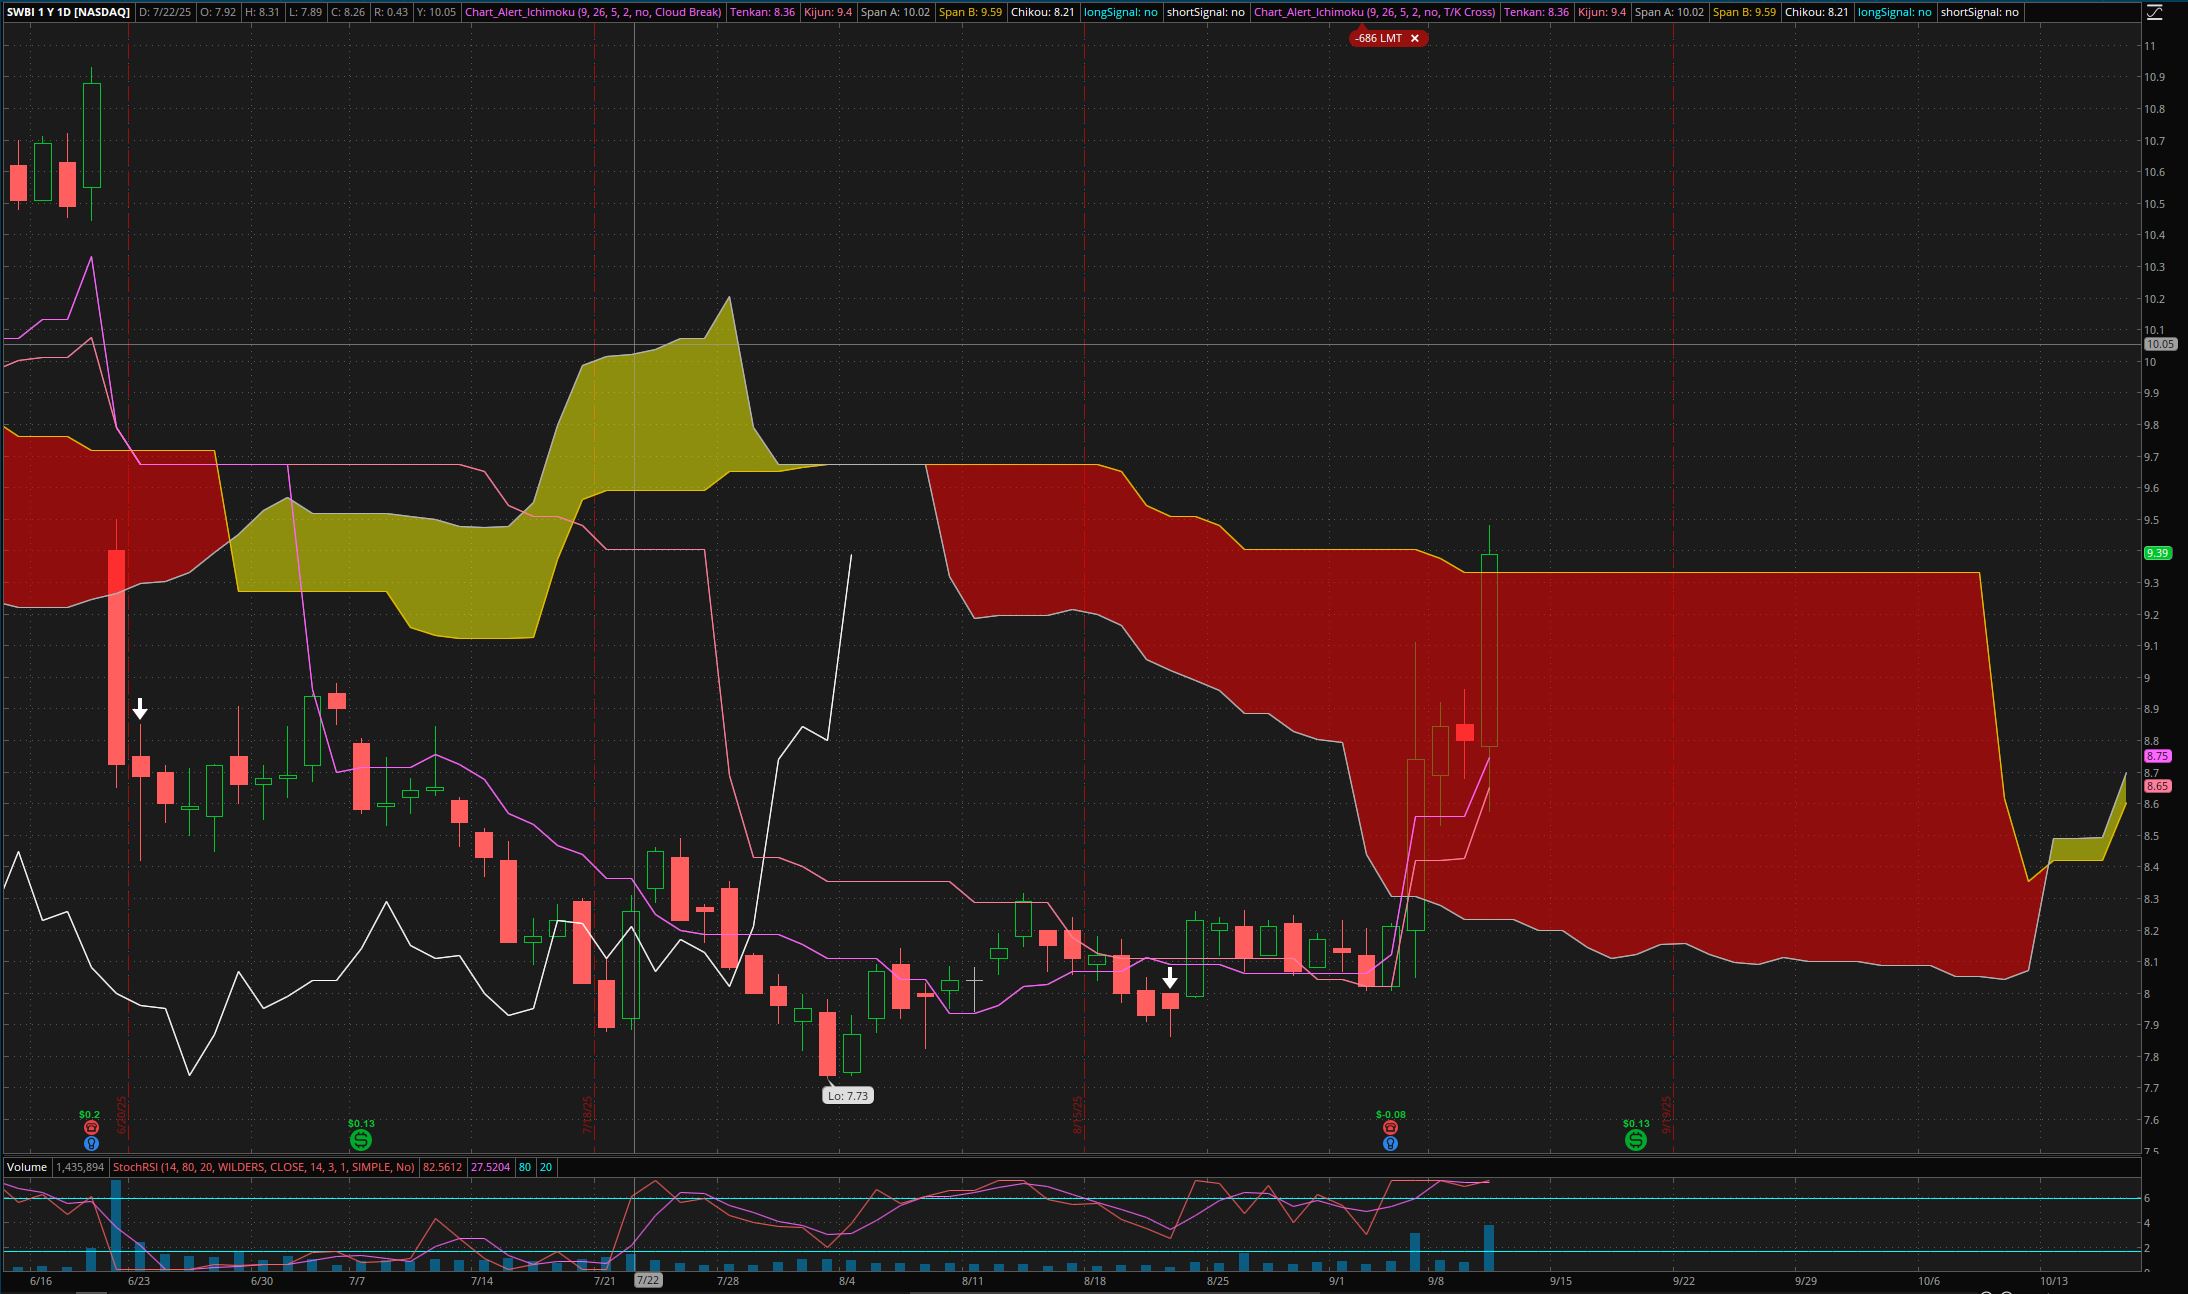Click the StochRSI study label
This screenshot has width=2188, height=1294.
tap(264, 1167)
